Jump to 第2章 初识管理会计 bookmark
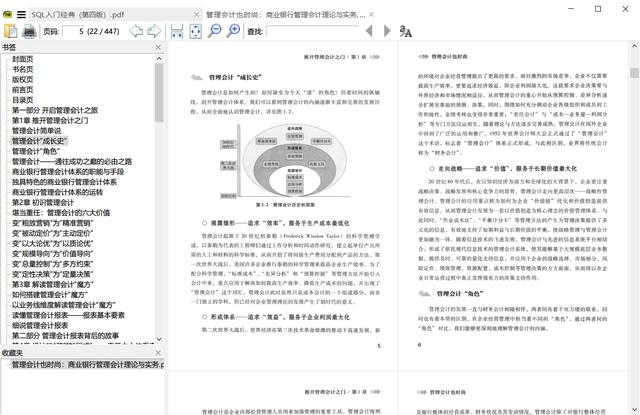 (43, 202)
